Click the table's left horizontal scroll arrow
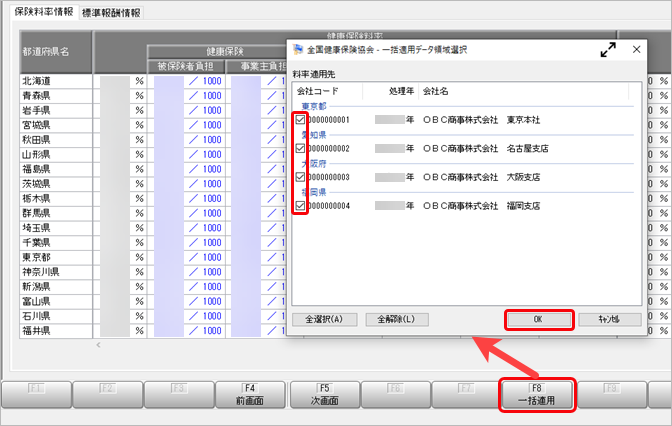 pos(99,345)
